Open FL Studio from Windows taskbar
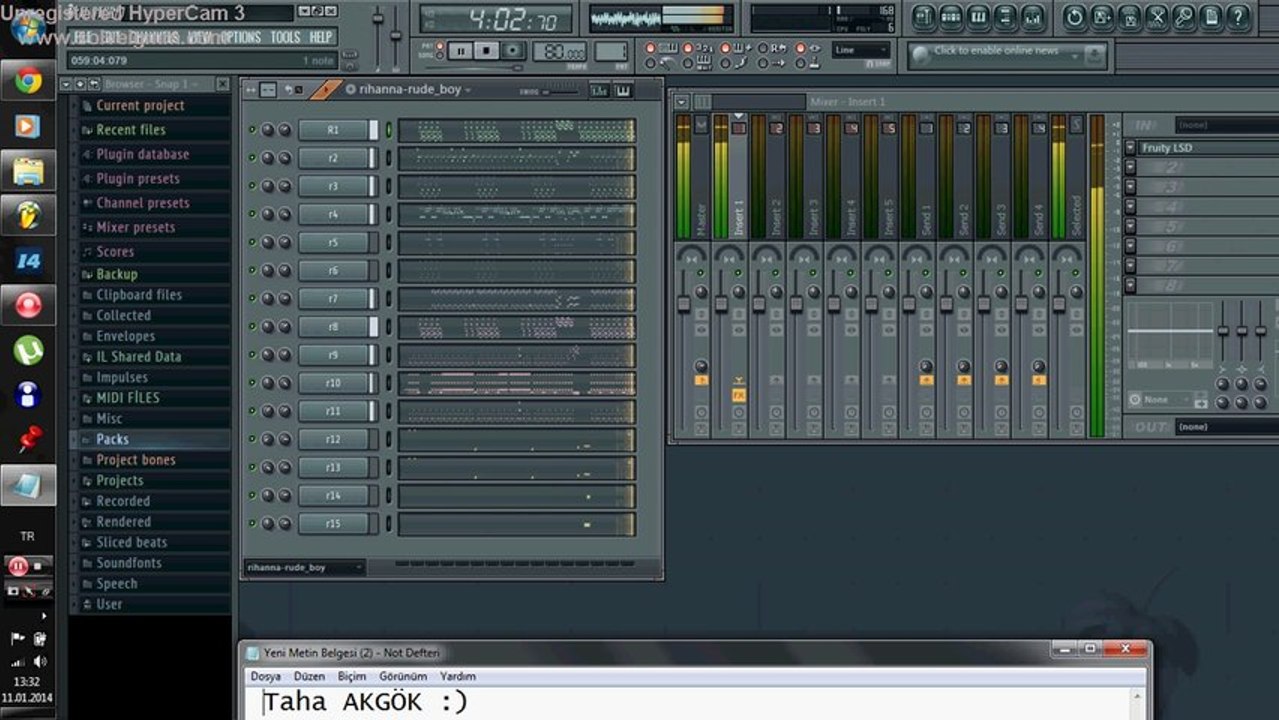This screenshot has width=1279, height=720. pyautogui.click(x=28, y=217)
